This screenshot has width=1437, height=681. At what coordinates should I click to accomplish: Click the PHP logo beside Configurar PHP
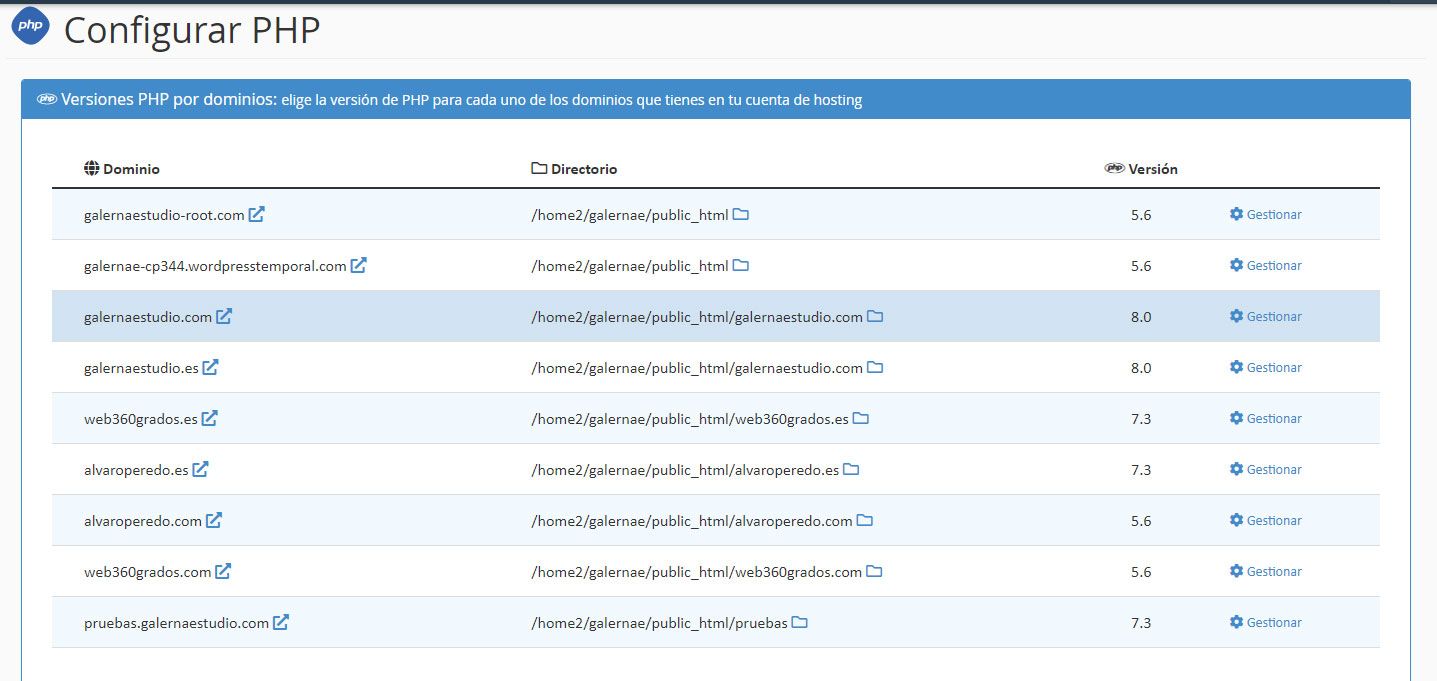30,25
